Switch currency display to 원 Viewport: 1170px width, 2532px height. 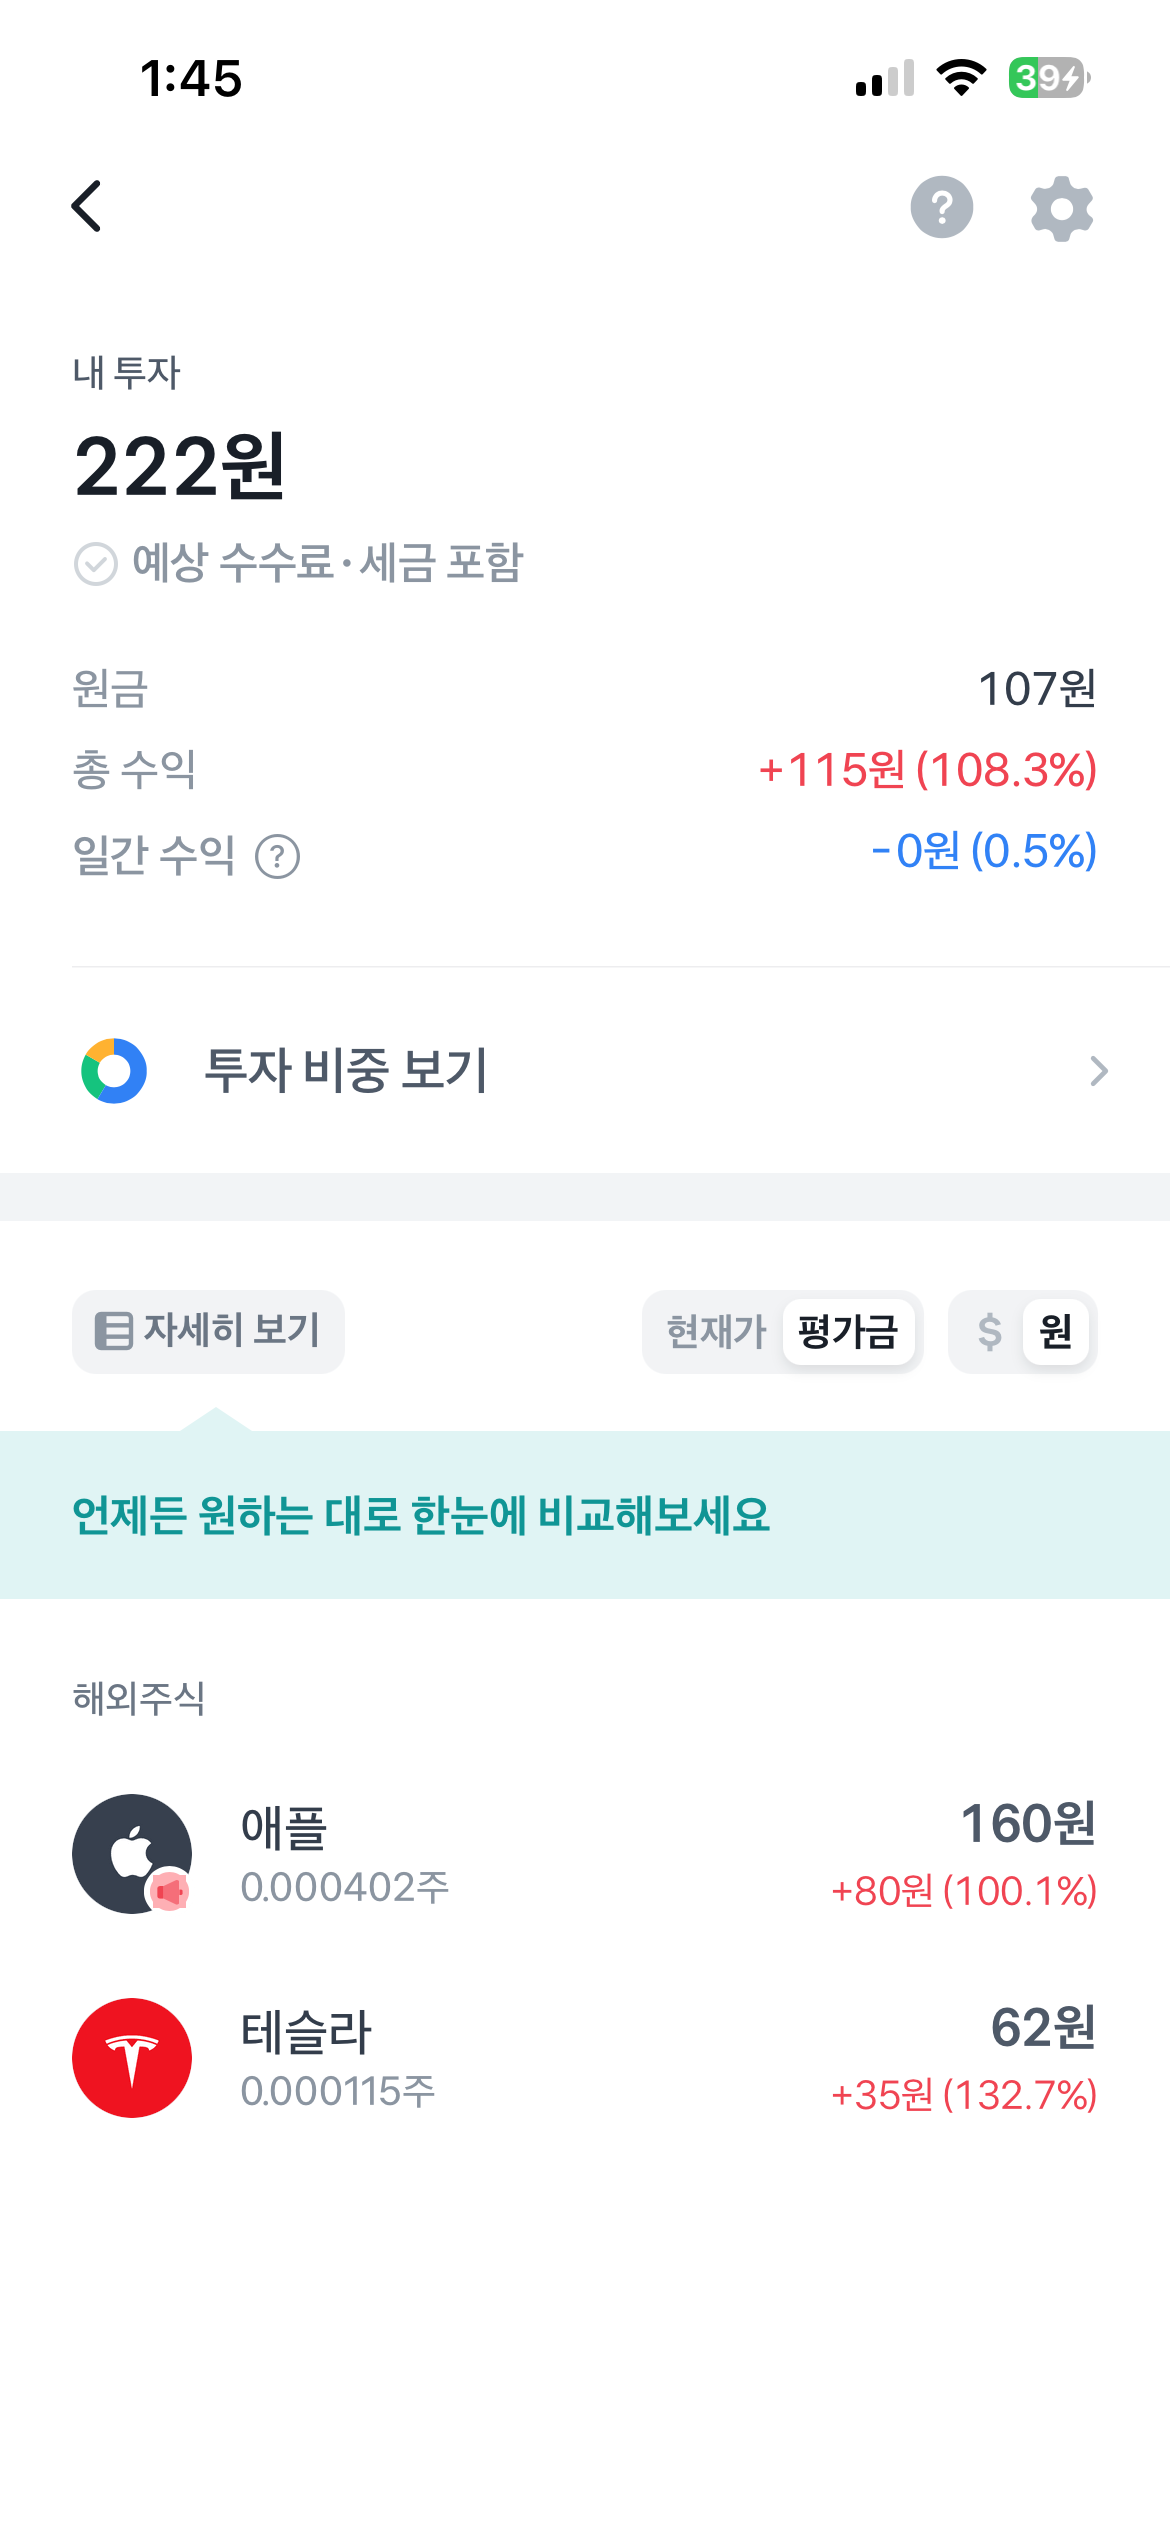click(1056, 1332)
